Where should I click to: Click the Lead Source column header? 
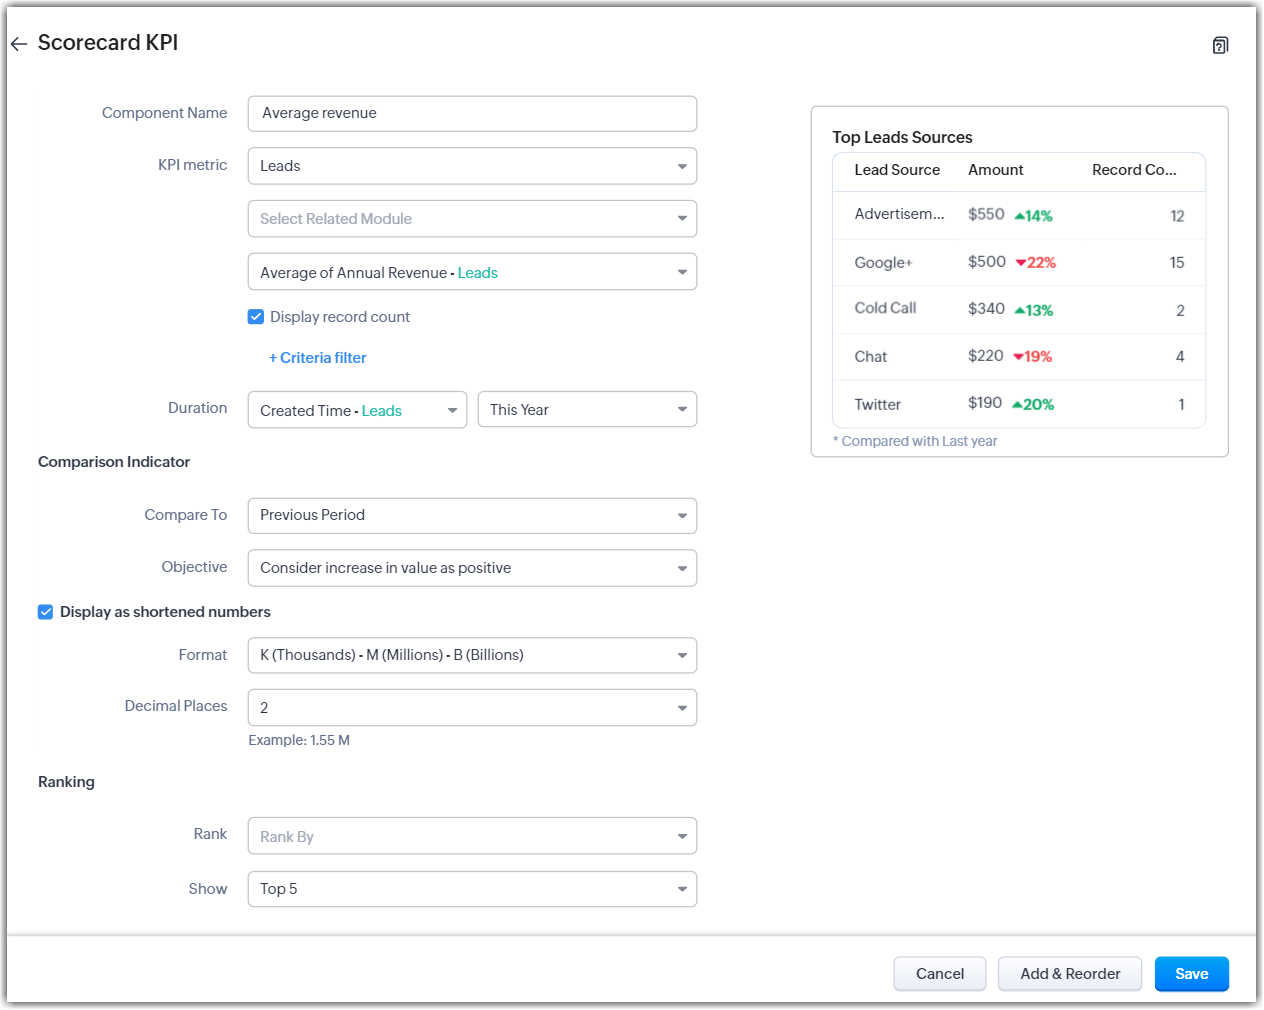click(897, 170)
